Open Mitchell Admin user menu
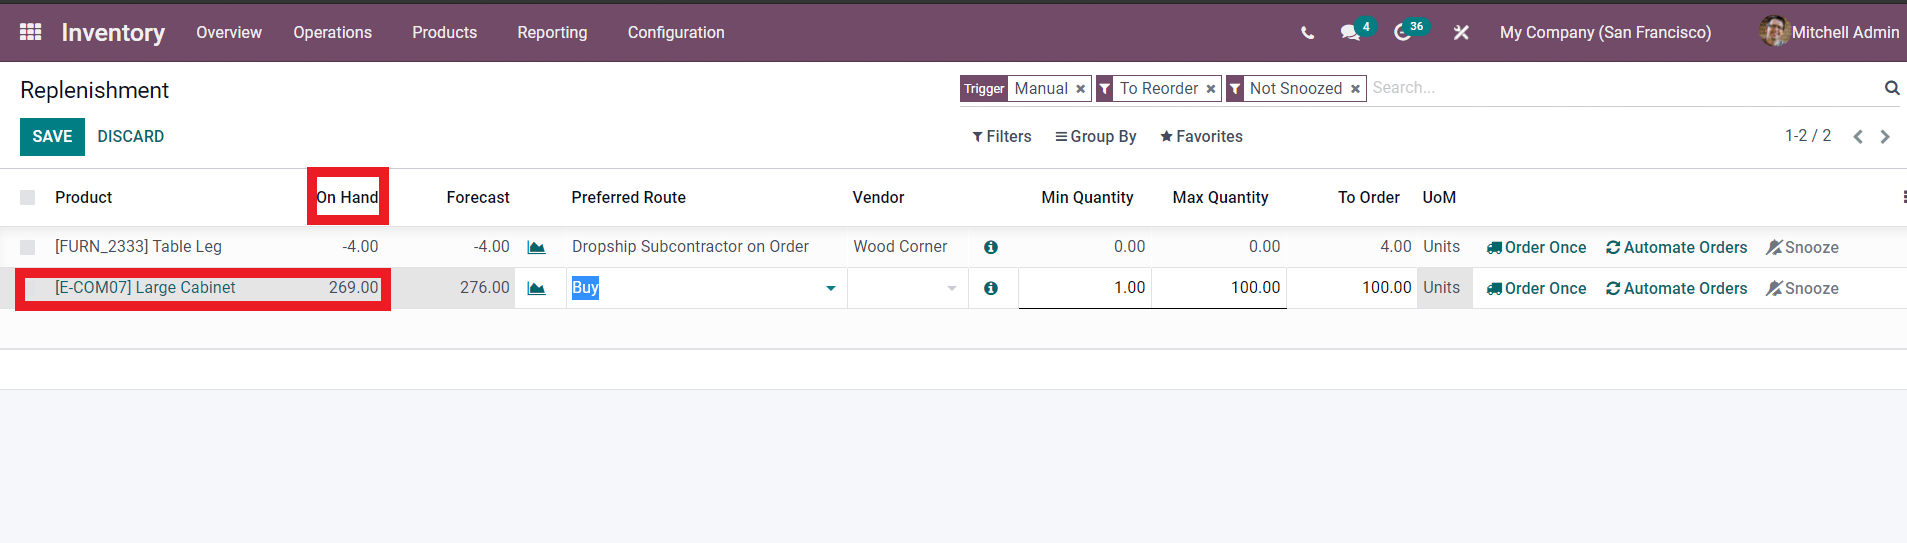 tap(1830, 32)
